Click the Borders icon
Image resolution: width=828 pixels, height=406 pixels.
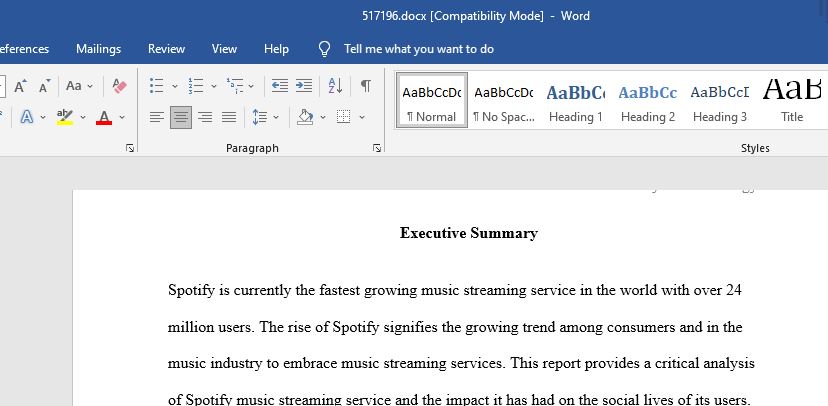(x=343, y=117)
